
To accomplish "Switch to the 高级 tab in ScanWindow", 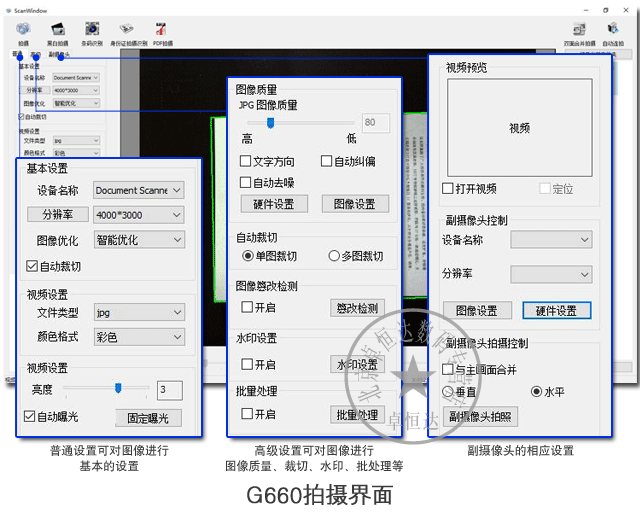I will (36, 54).
